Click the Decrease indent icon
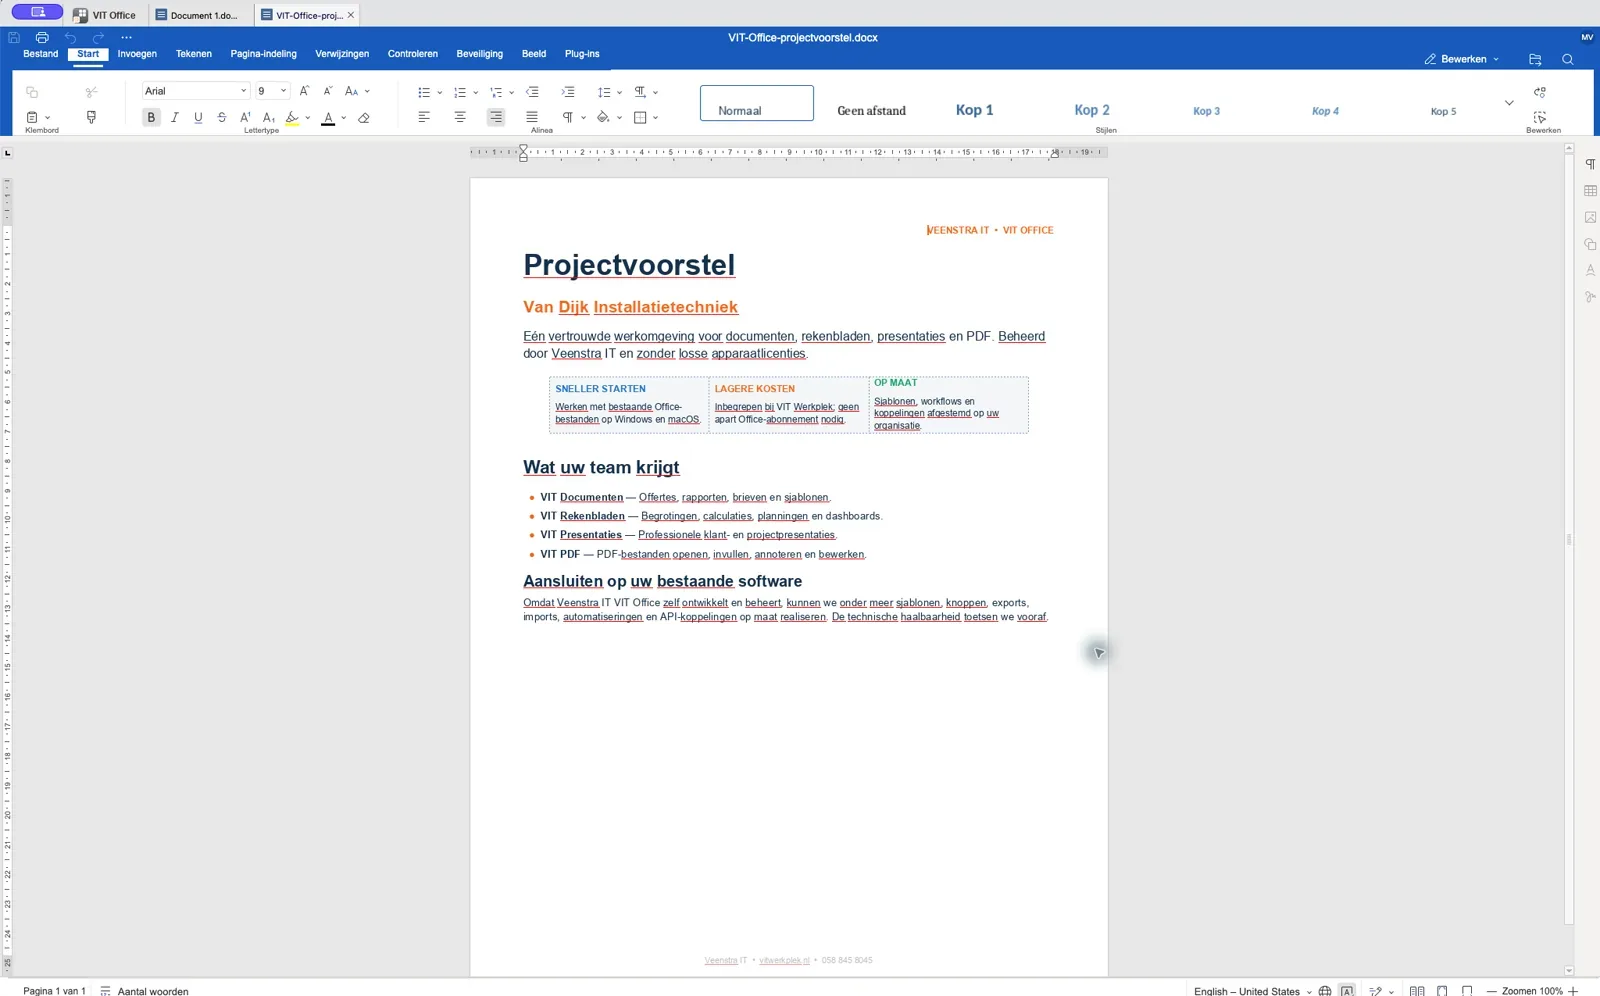The width and height of the screenshot is (1600, 996). (x=533, y=92)
